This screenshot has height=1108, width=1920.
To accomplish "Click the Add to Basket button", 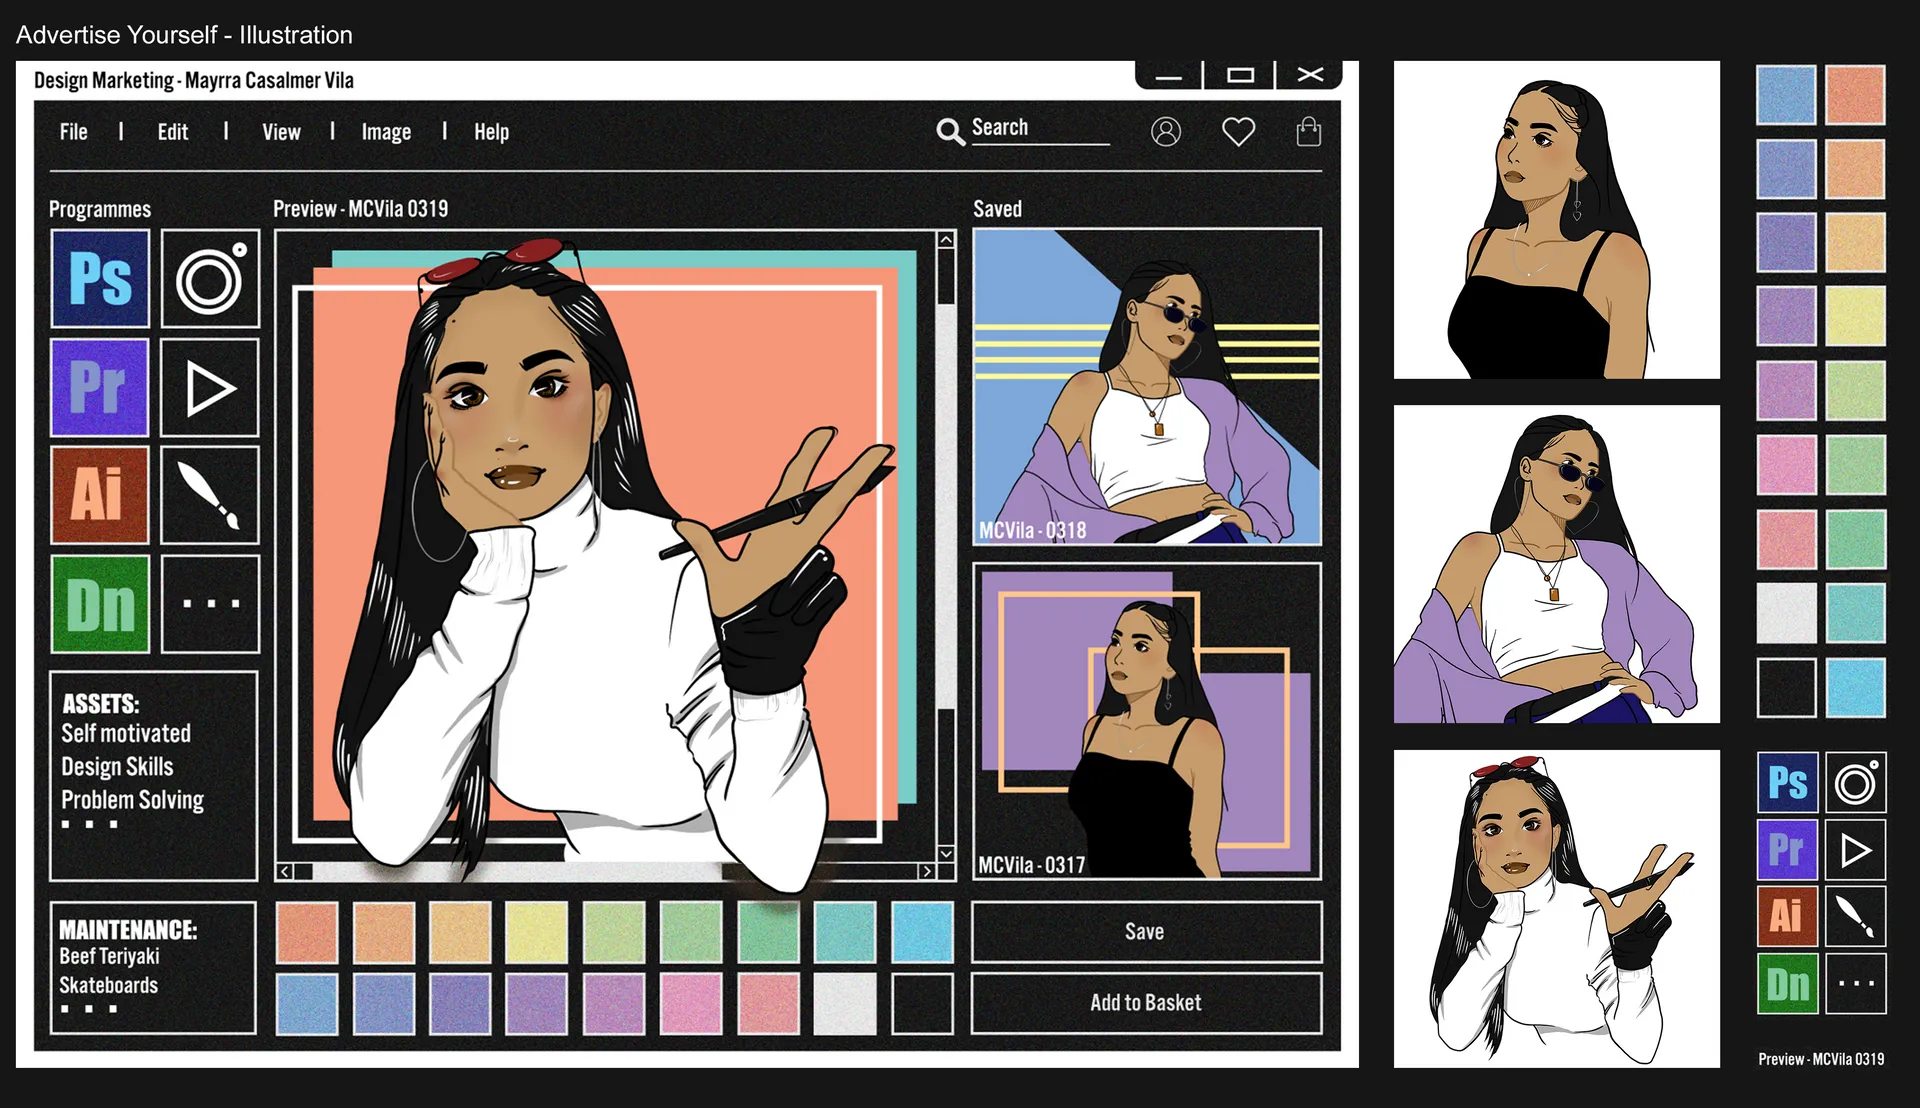I will pos(1146,1002).
